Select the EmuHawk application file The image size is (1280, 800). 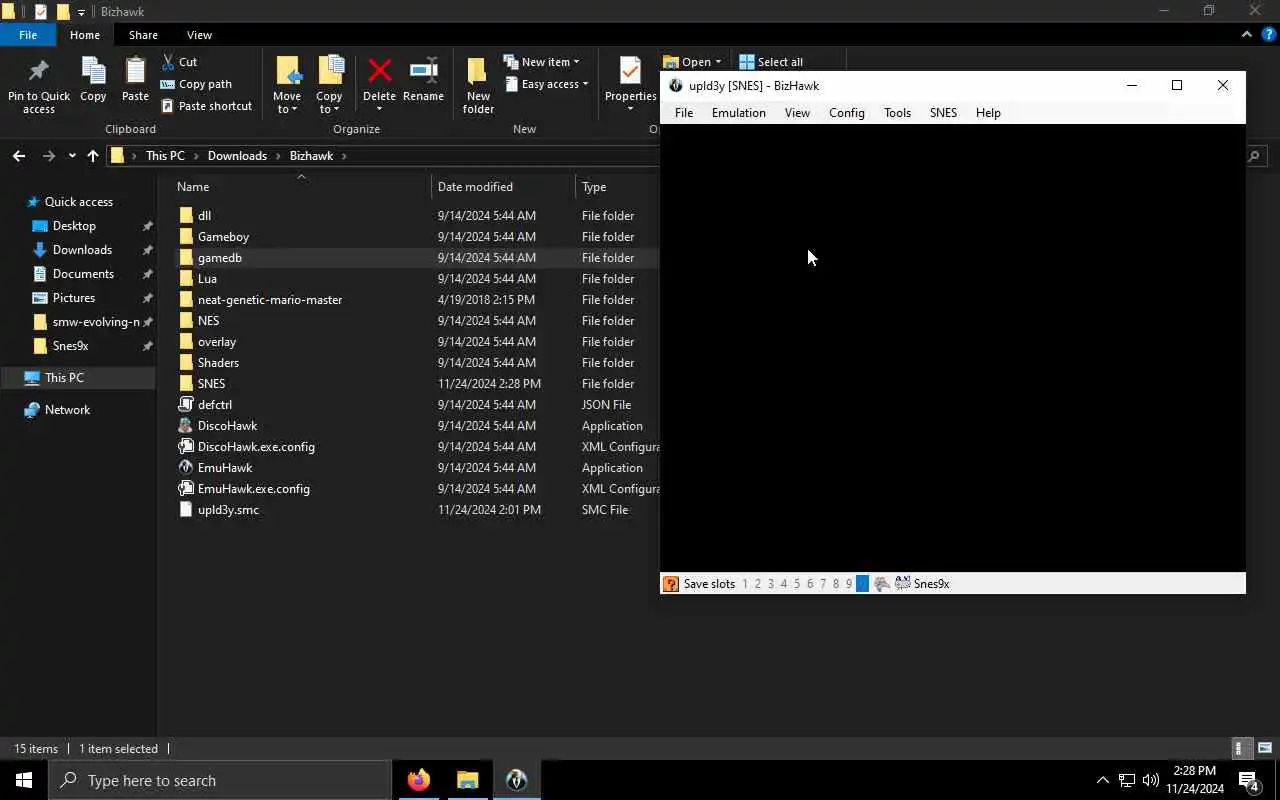(225, 468)
